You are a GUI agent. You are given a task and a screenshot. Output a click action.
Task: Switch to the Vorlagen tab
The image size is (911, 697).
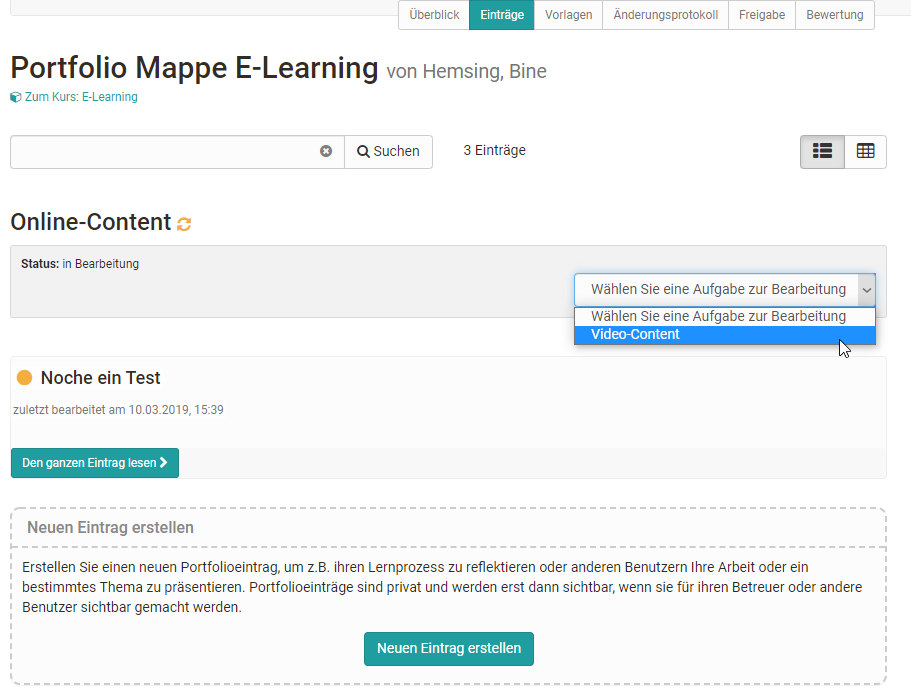(x=568, y=15)
